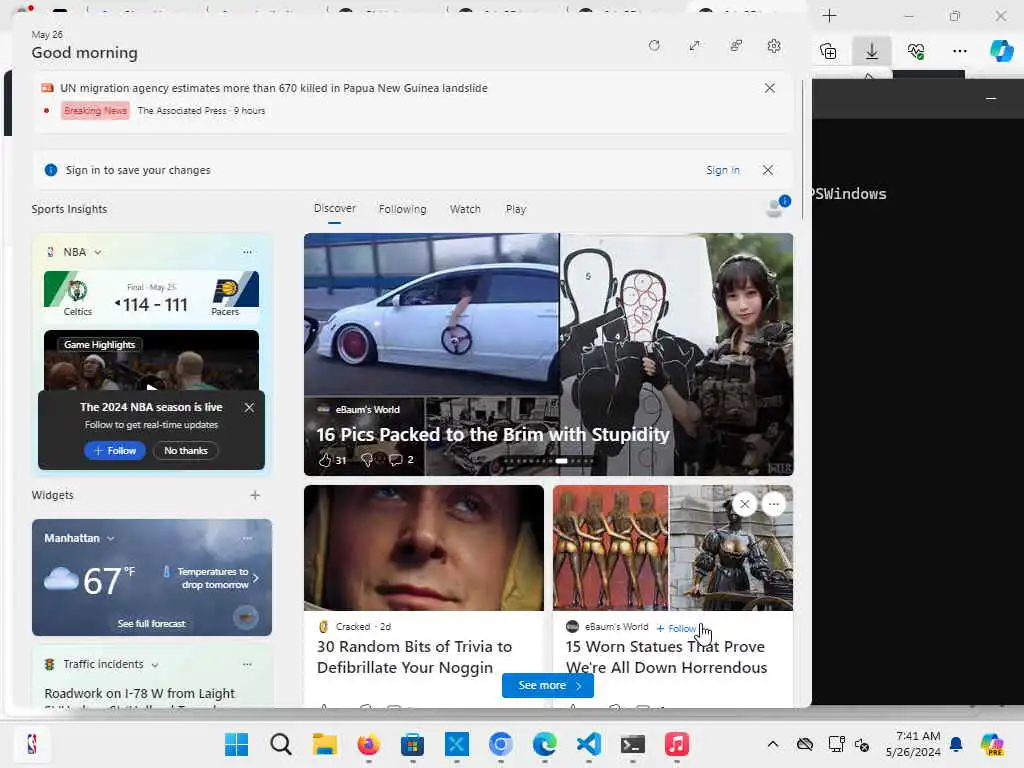
Task: Expand the Traffic incidents dropdown
Action: (x=155, y=665)
